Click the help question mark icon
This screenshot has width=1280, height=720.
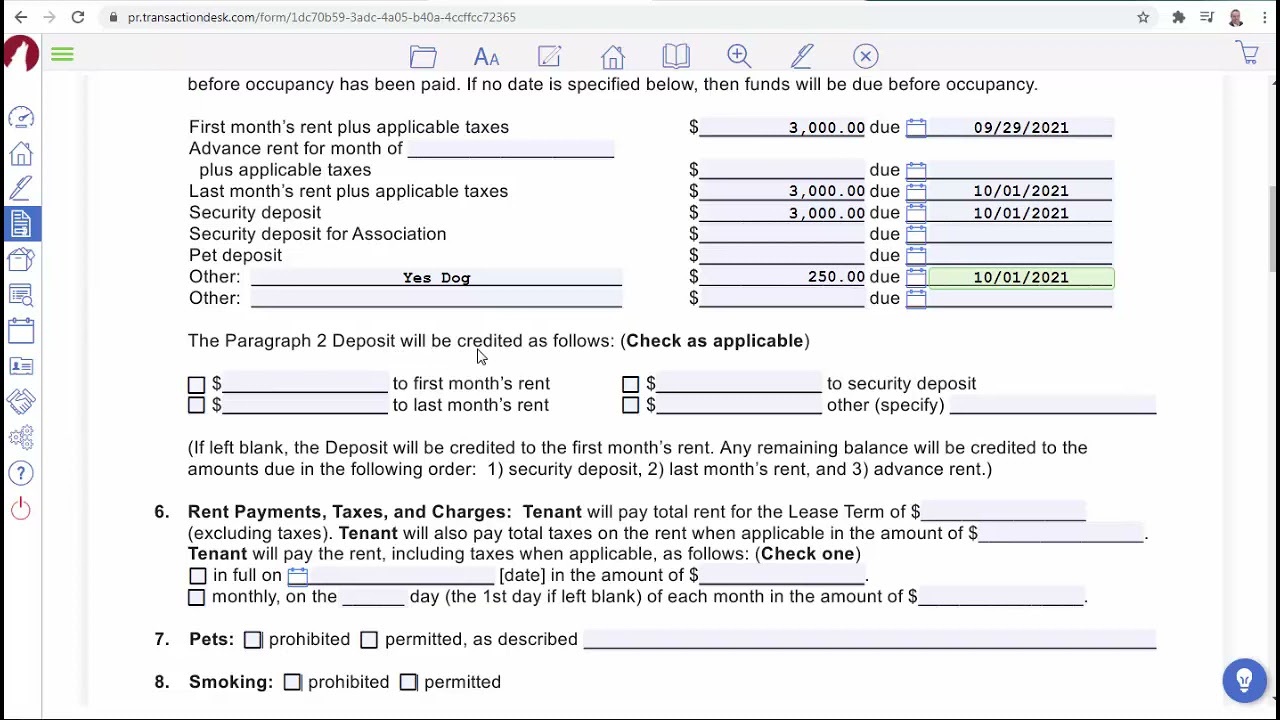[x=21, y=473]
